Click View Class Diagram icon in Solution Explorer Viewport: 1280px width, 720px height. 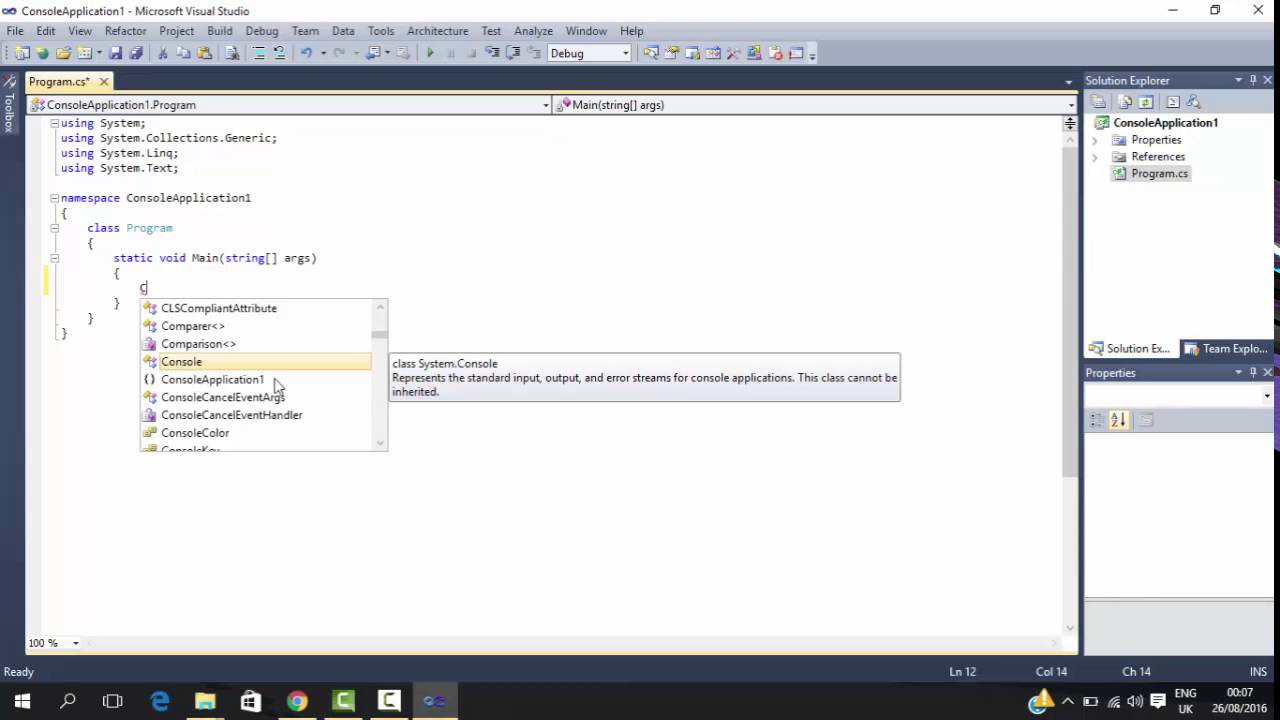(x=1193, y=102)
